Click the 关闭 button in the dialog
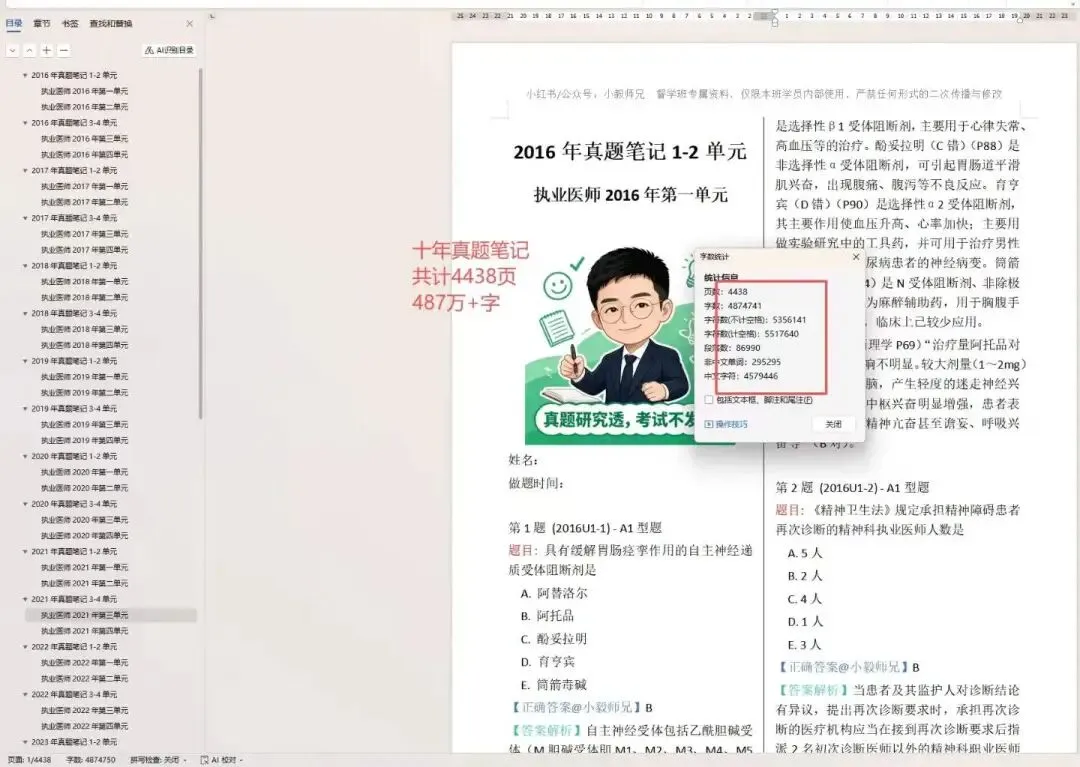The width and height of the screenshot is (1080, 767). coord(833,424)
